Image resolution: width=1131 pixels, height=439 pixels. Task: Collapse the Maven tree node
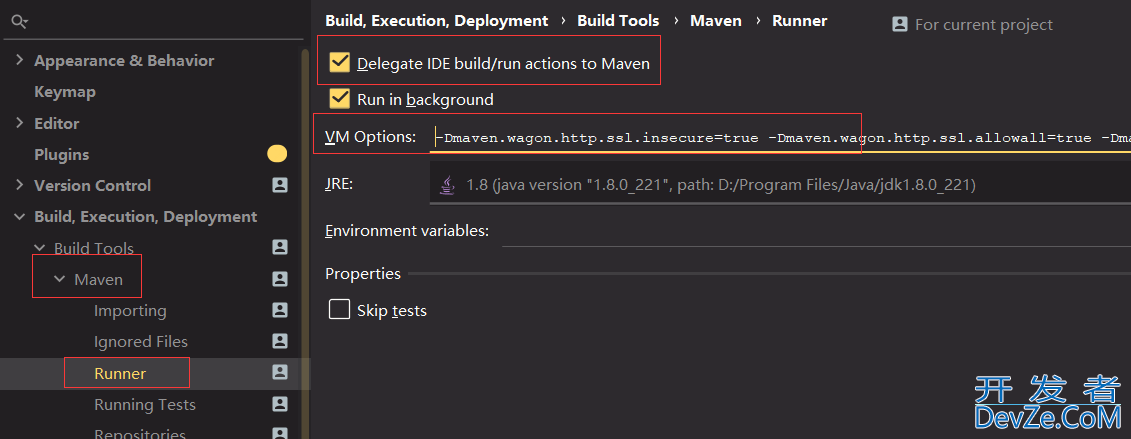point(59,279)
